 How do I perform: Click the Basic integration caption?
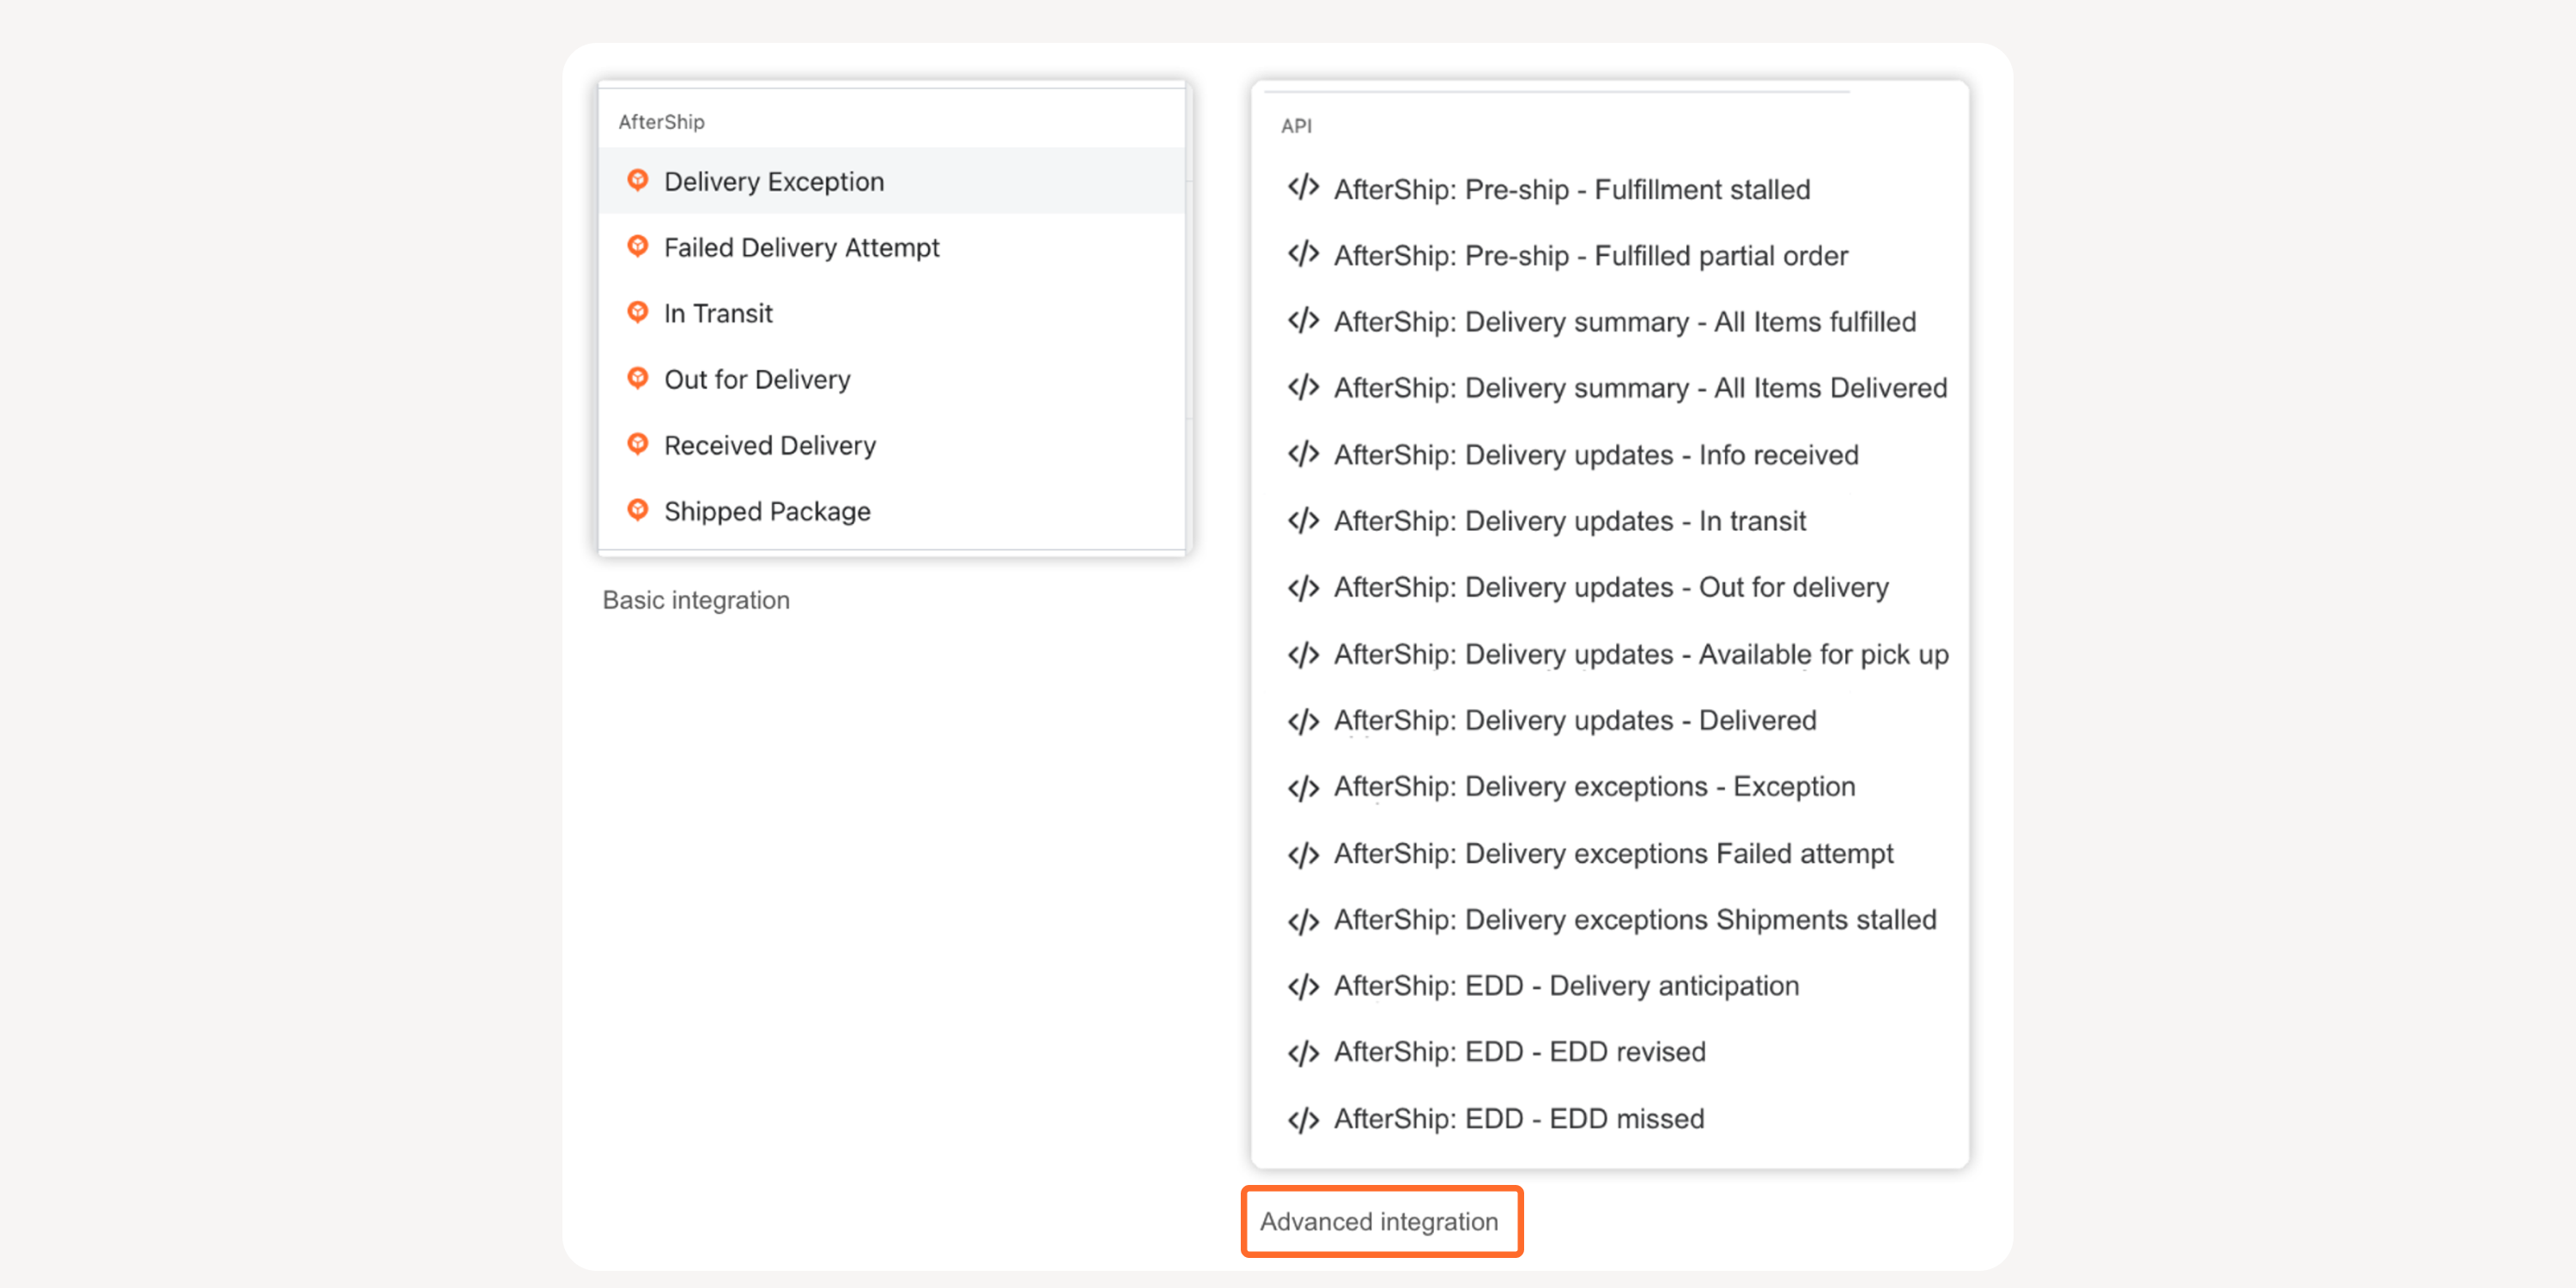[x=696, y=600]
